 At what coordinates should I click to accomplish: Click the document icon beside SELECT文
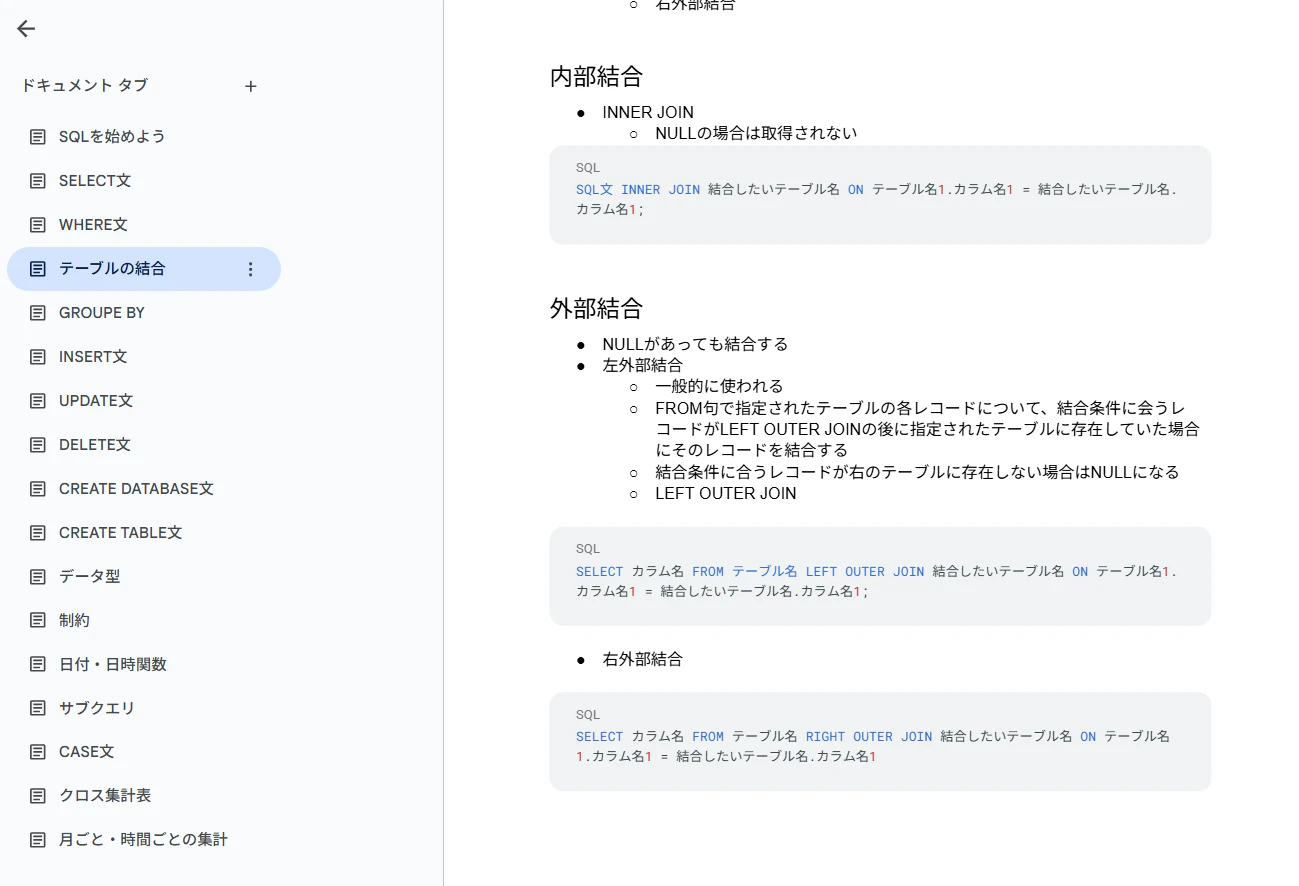coord(38,181)
